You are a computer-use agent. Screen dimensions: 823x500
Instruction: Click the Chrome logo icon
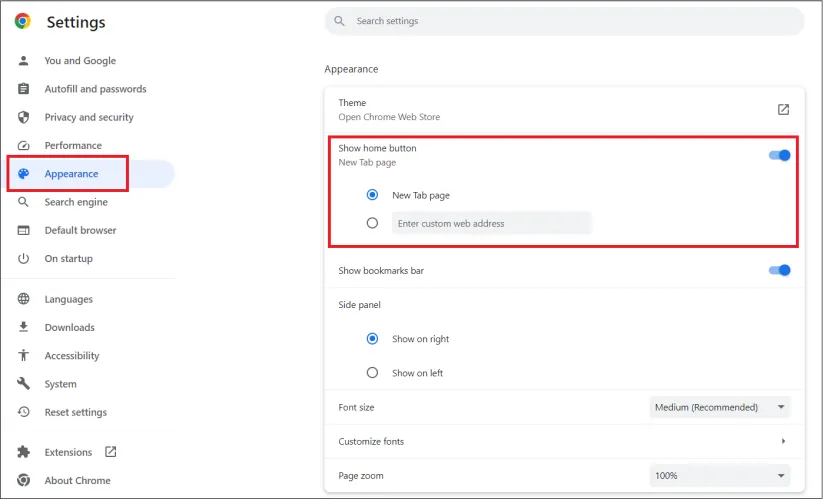[x=23, y=21]
